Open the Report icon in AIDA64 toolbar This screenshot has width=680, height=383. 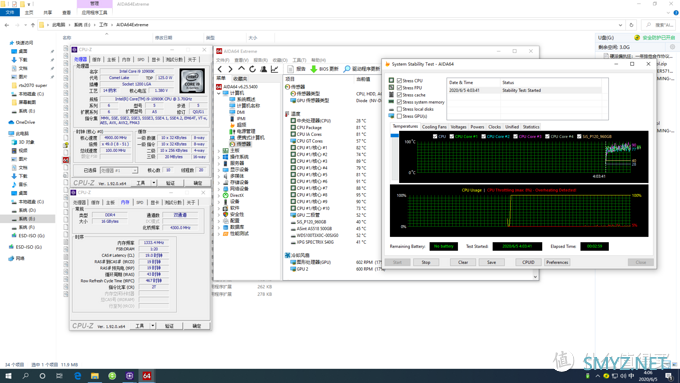(291, 69)
